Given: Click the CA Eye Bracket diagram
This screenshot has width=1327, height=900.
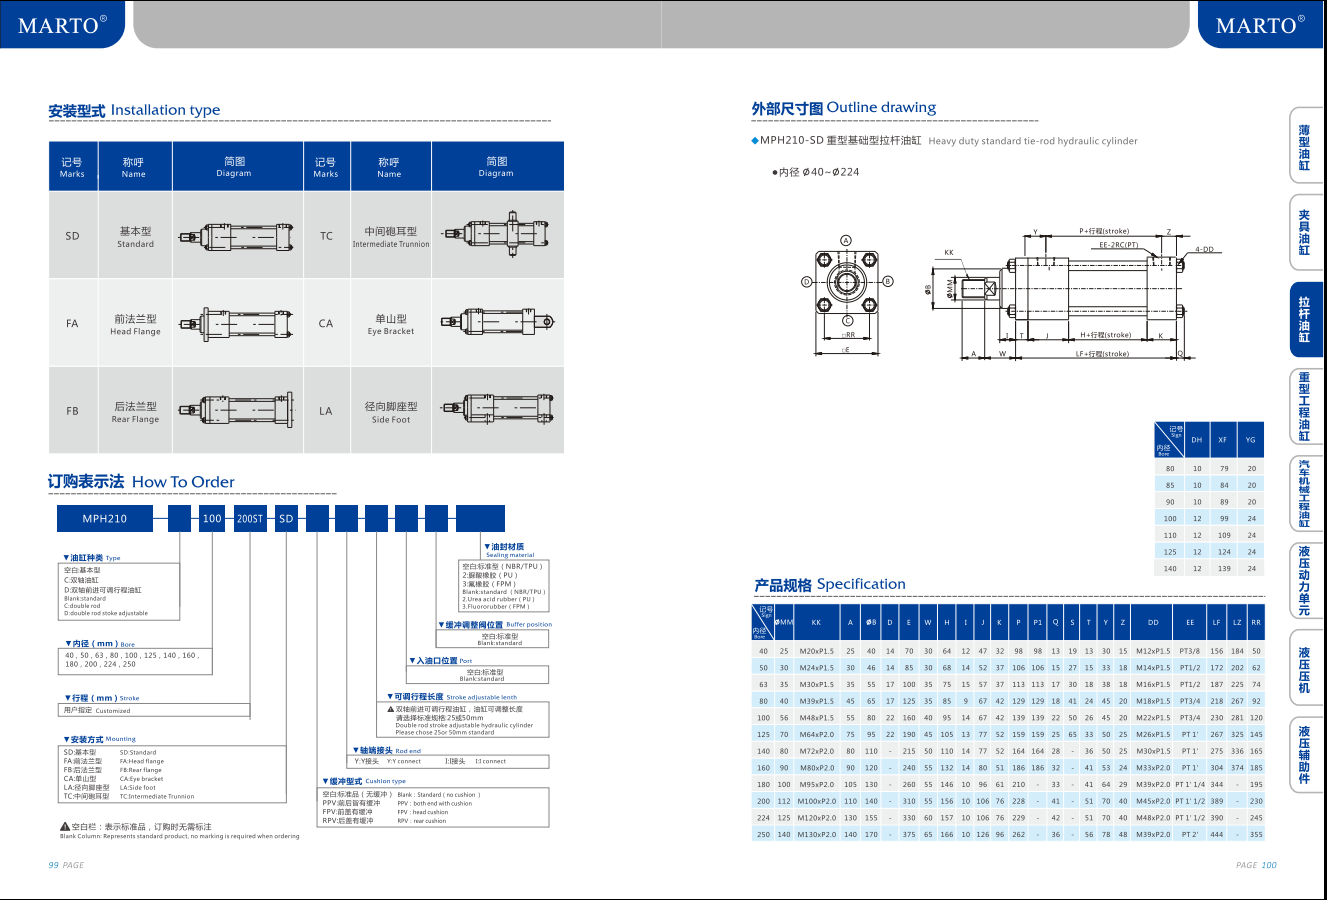Looking at the screenshot, I should (497, 322).
